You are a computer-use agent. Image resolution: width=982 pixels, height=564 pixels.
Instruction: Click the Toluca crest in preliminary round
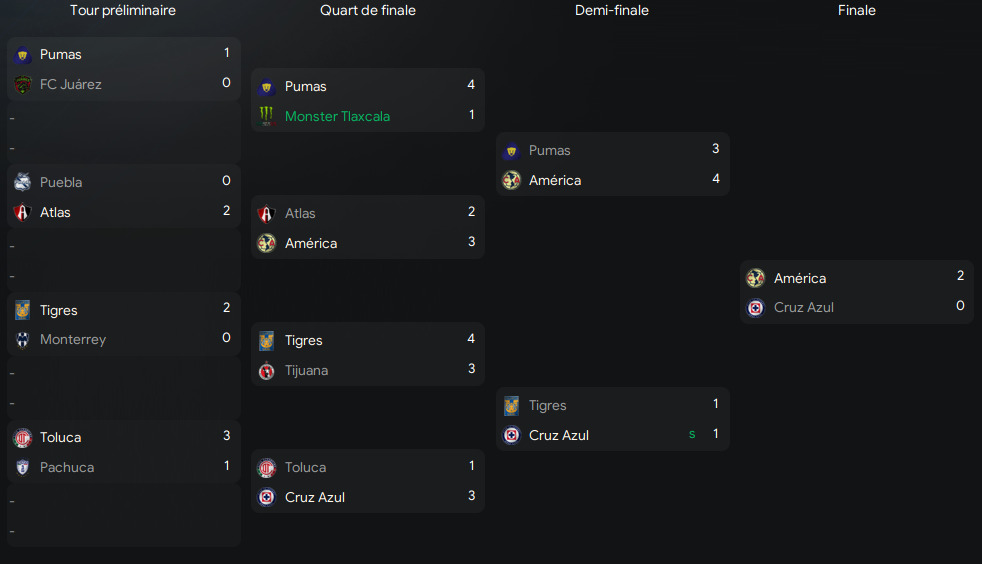pyautogui.click(x=22, y=438)
